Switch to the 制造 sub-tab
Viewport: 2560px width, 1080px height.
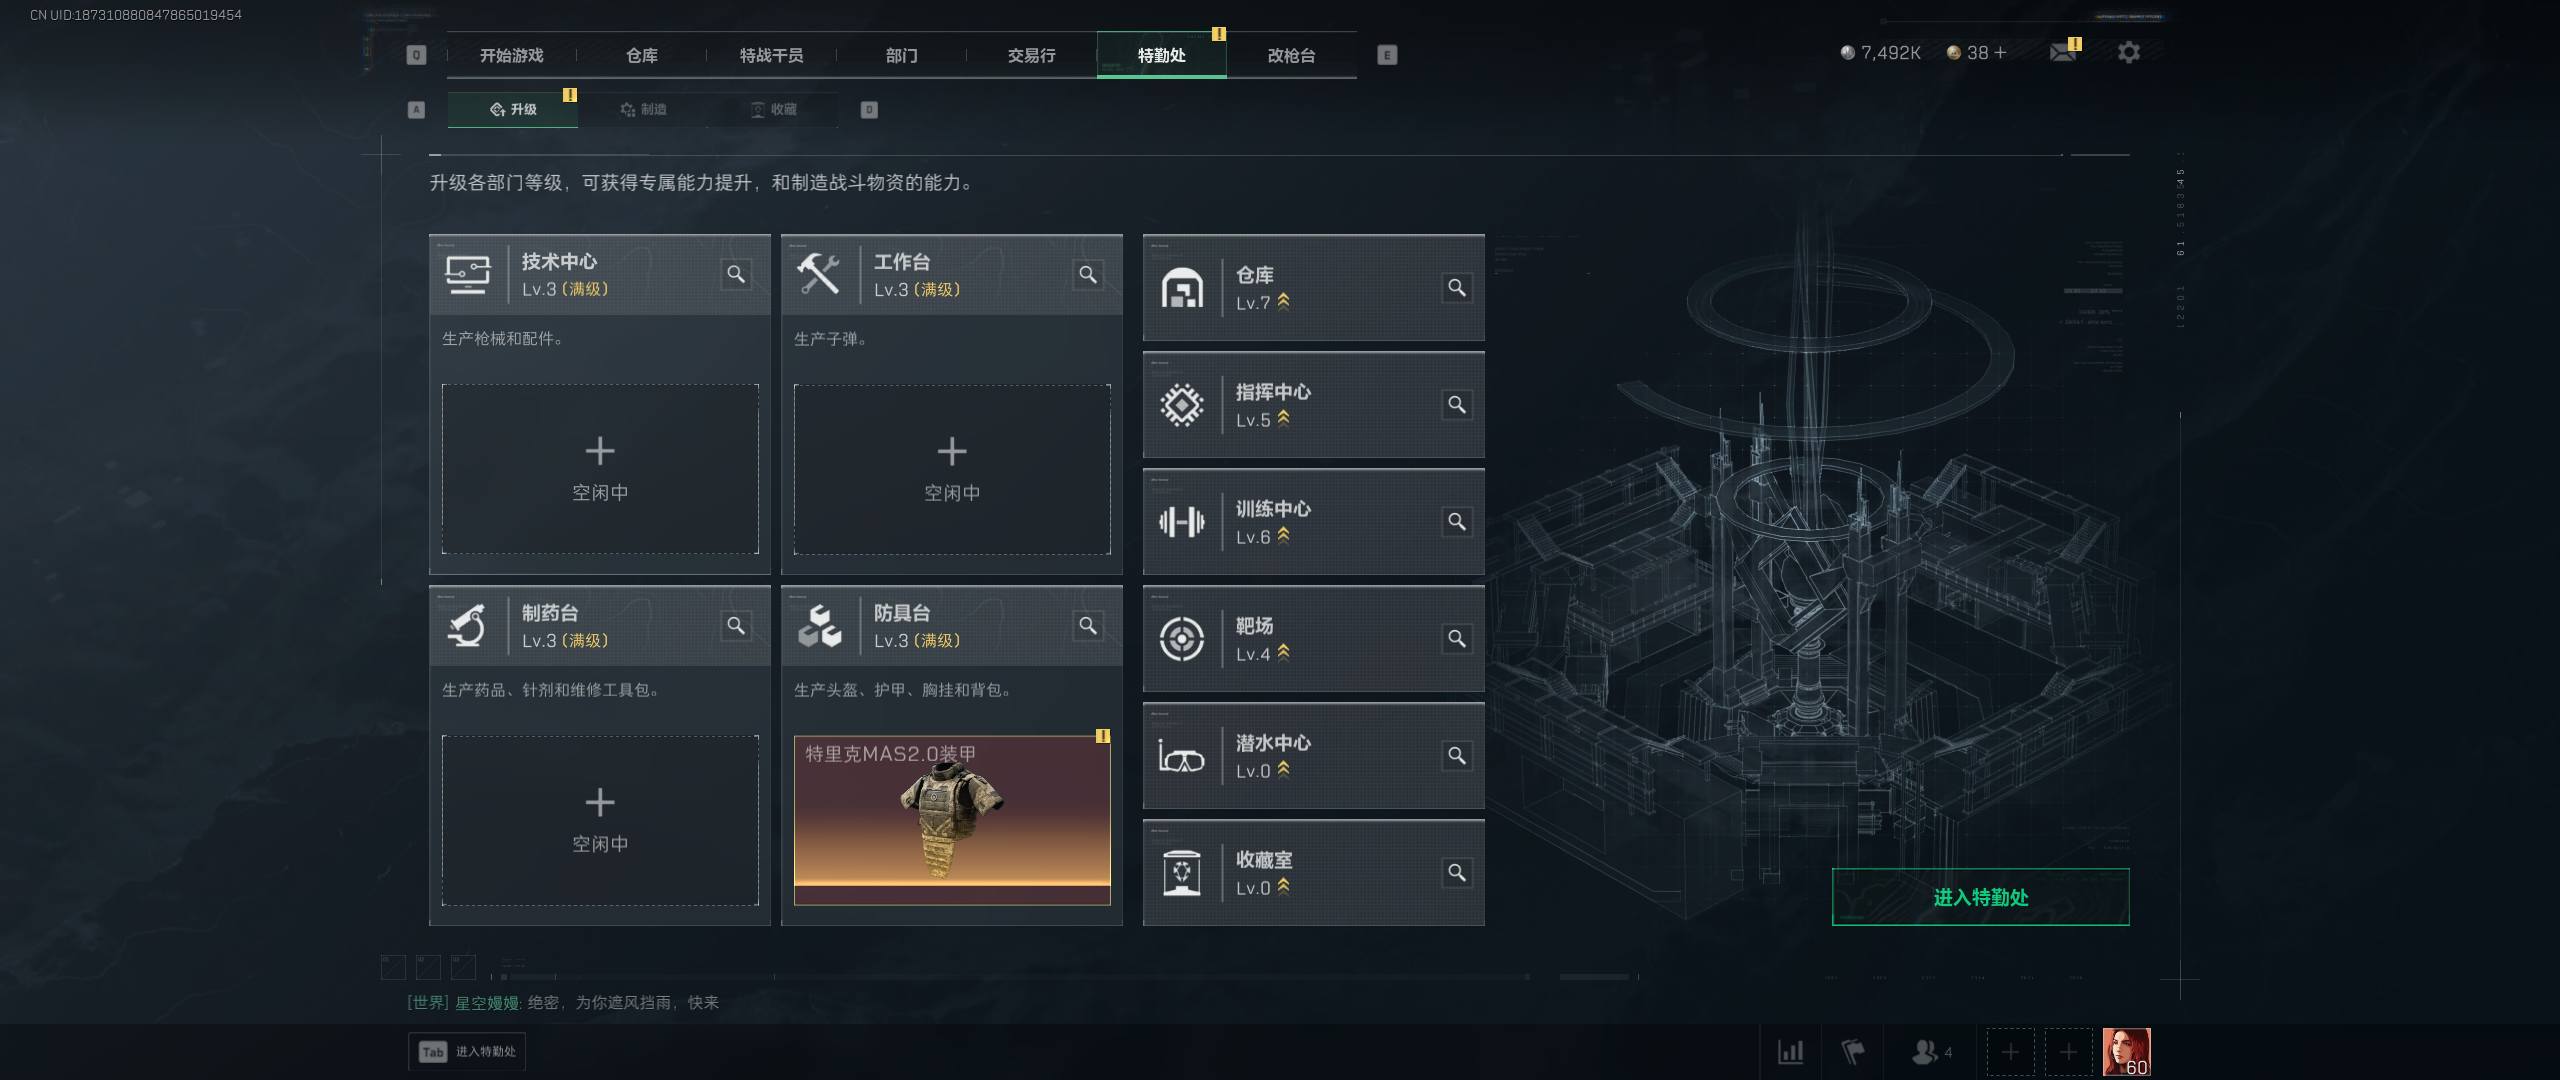(x=643, y=109)
